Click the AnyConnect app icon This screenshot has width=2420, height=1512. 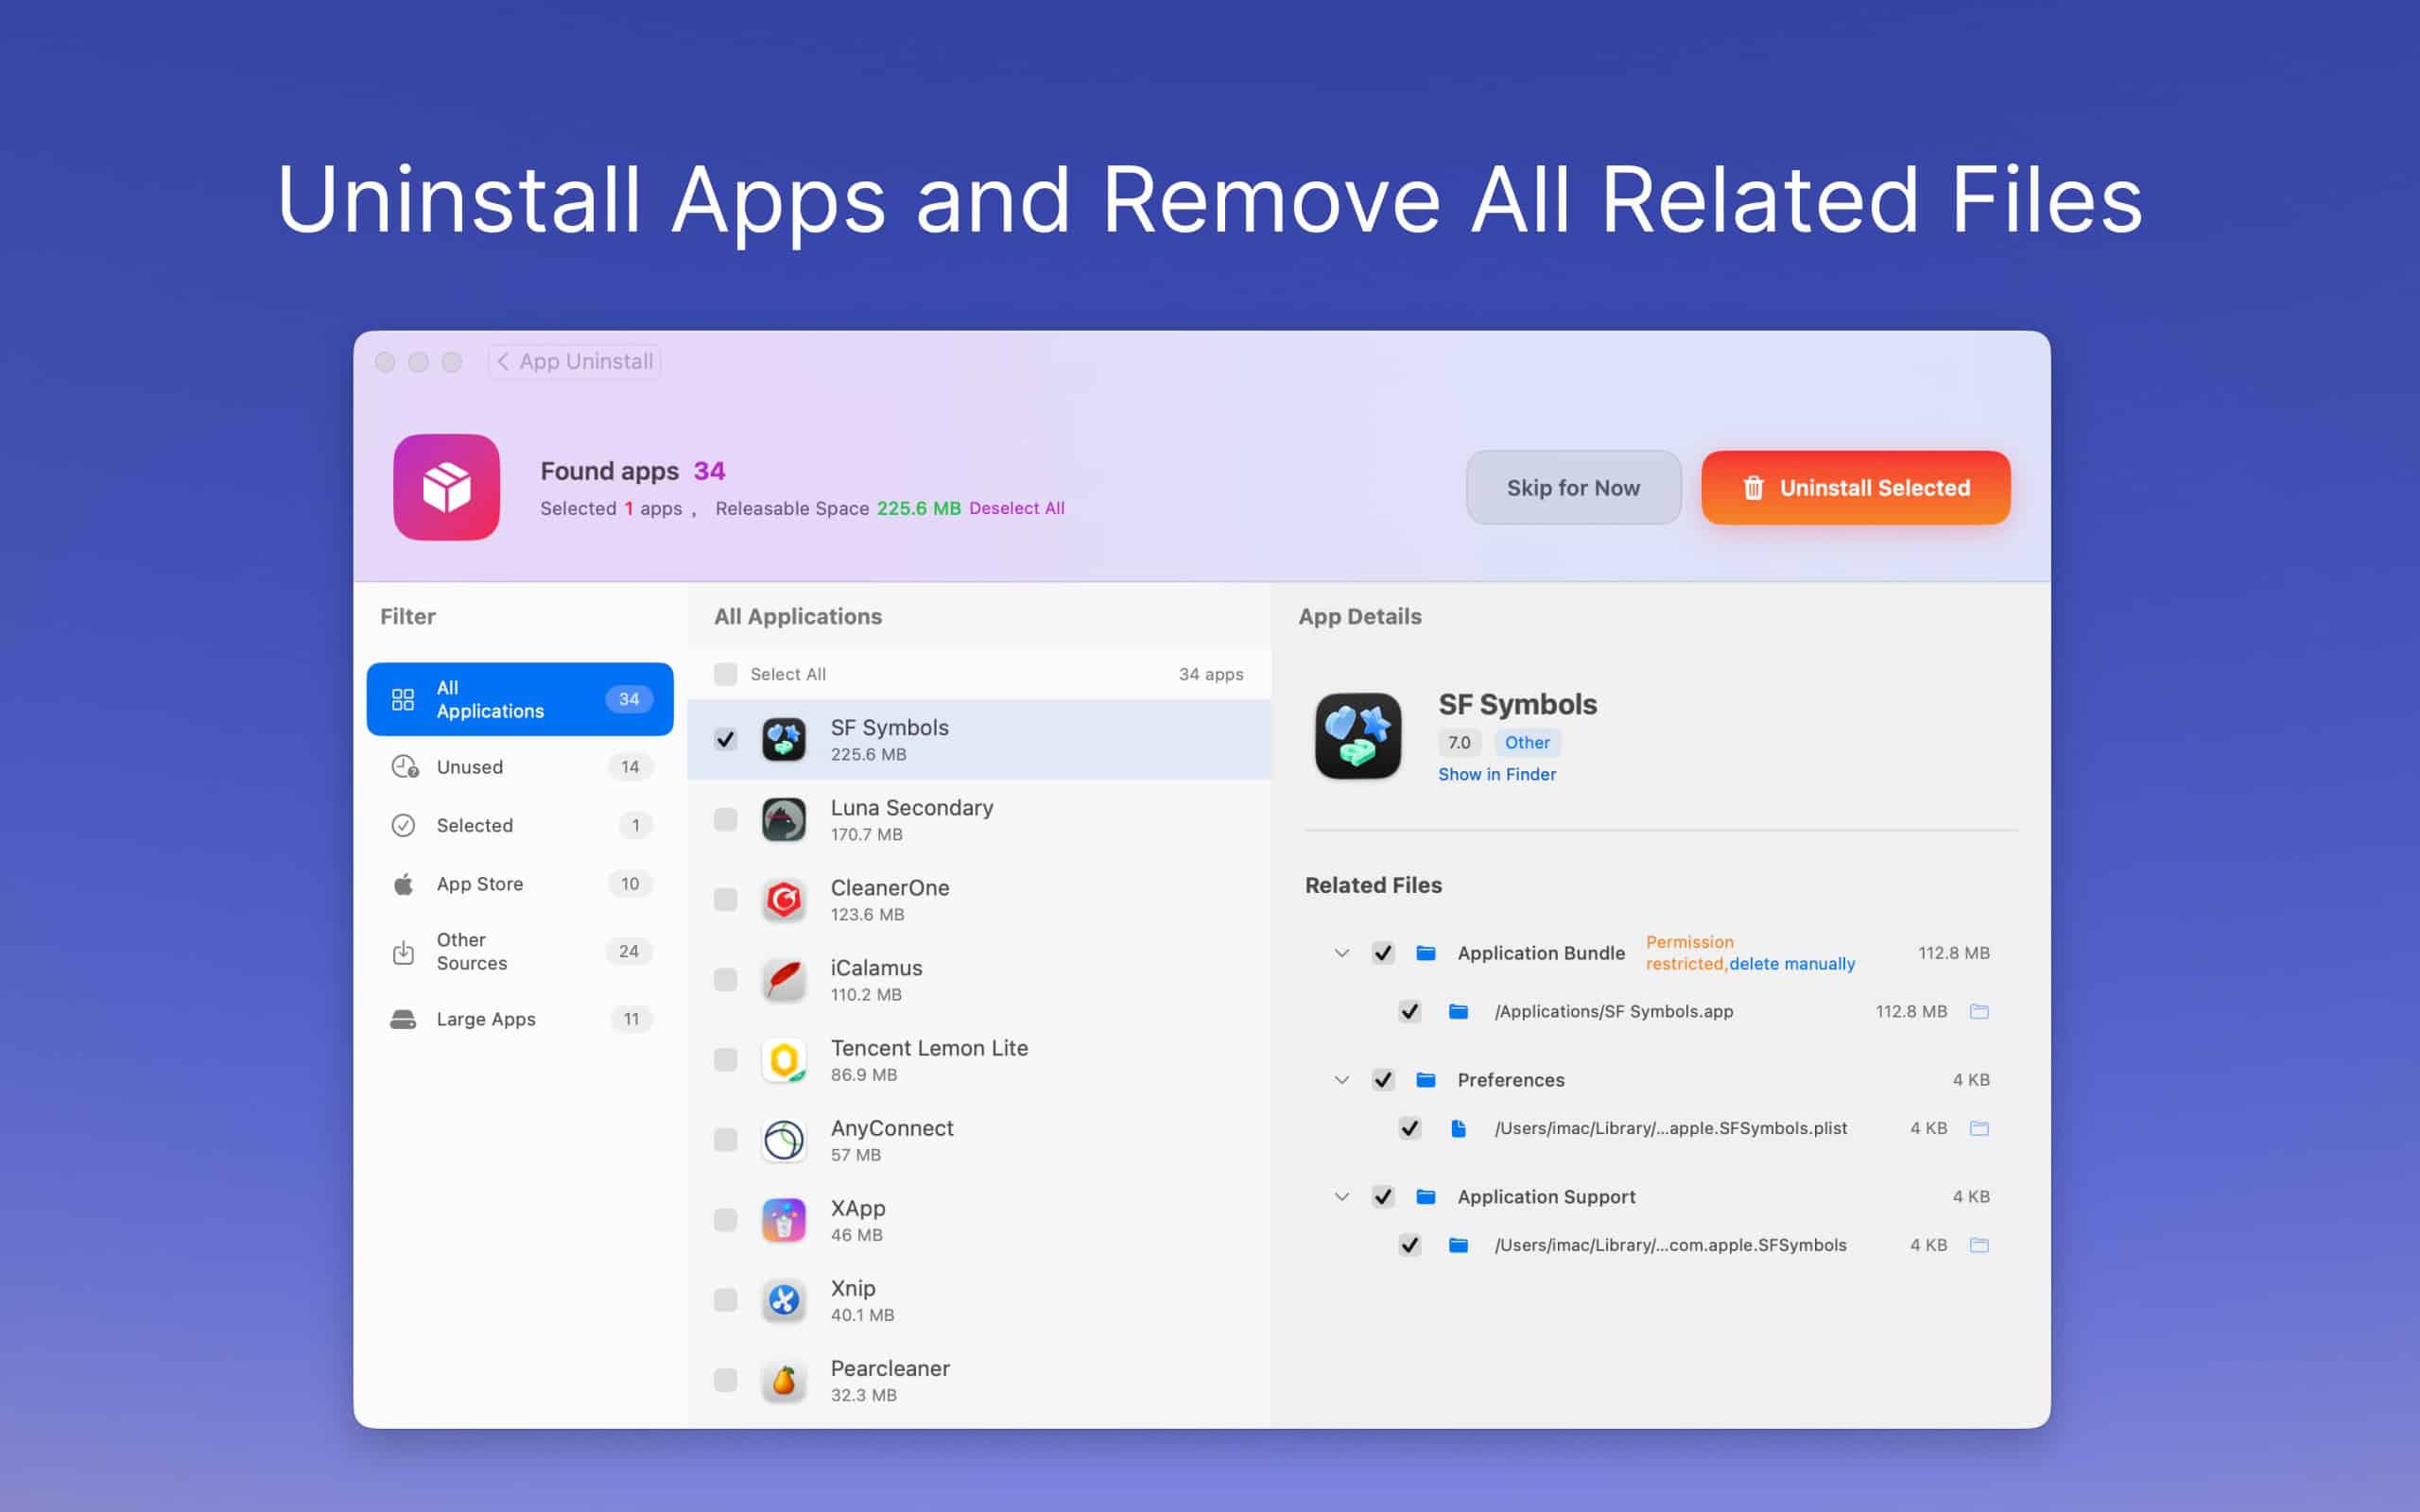(x=784, y=1140)
